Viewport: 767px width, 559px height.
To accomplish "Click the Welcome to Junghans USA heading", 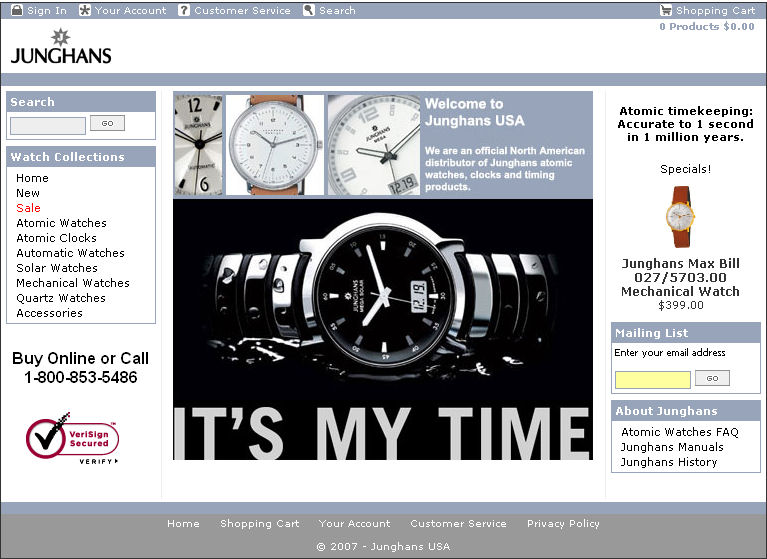I will click(x=474, y=112).
